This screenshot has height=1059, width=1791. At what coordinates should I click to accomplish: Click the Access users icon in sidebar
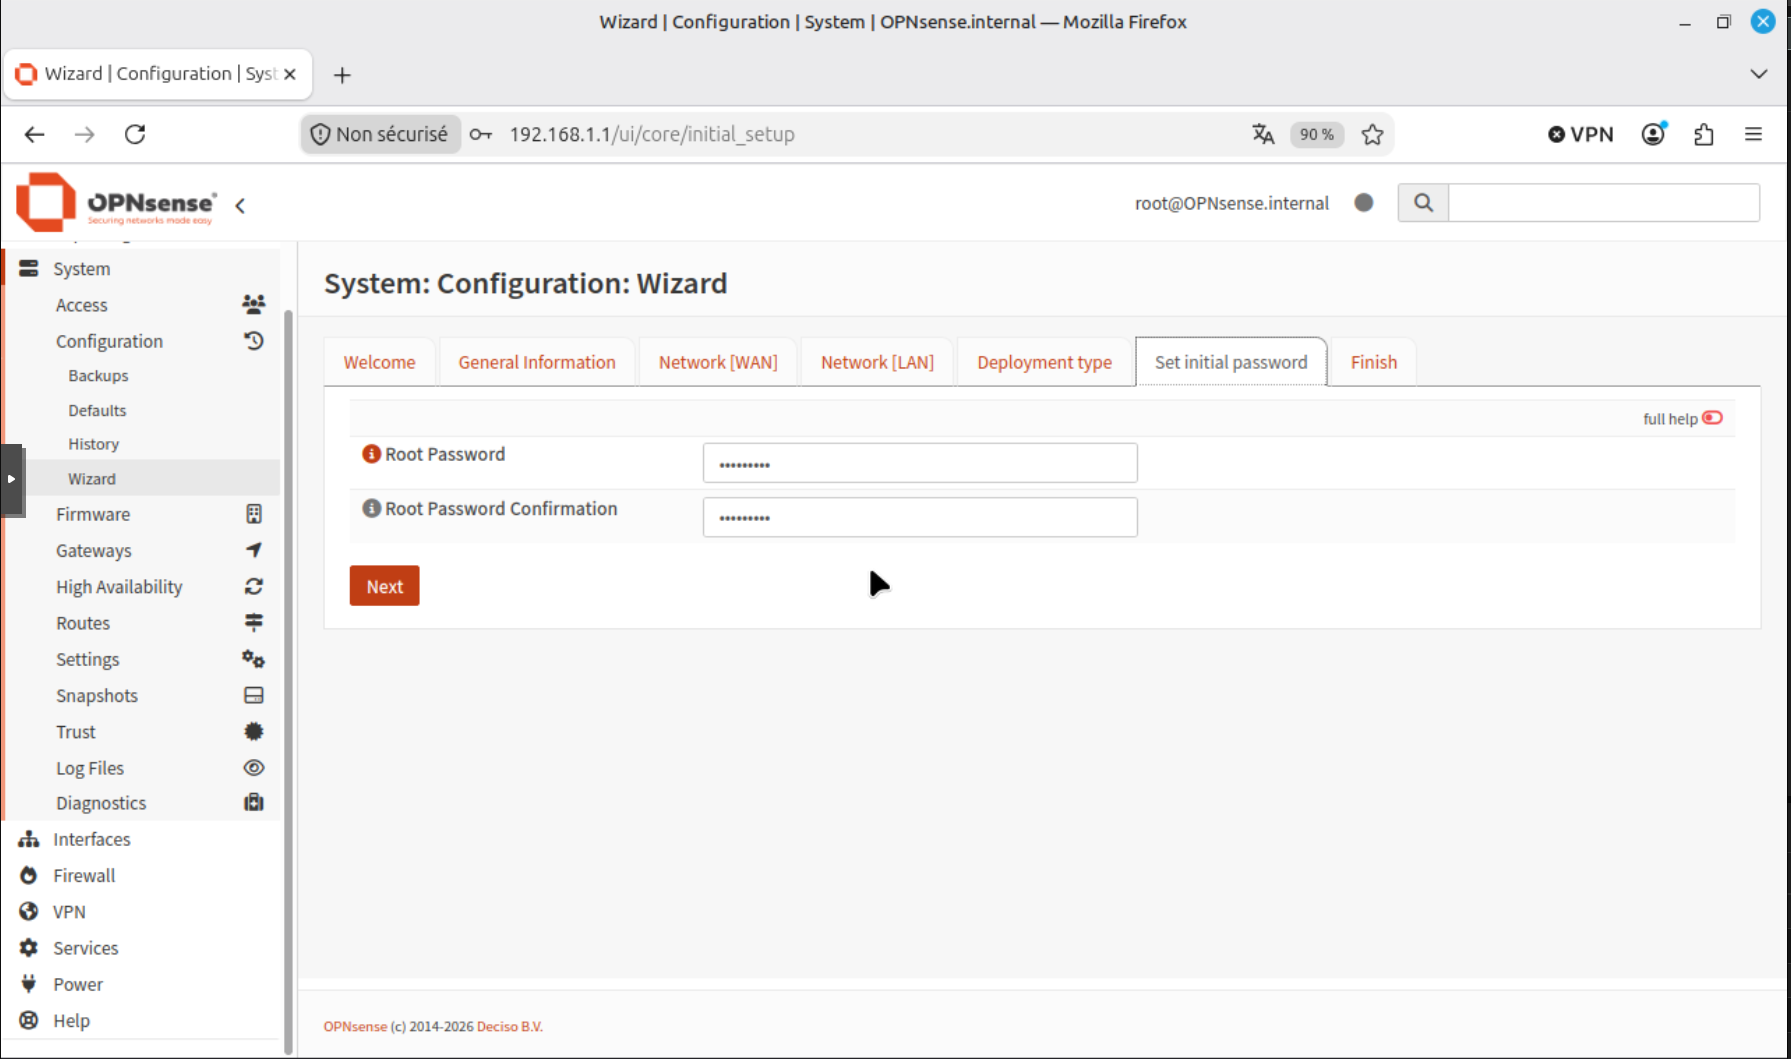click(x=254, y=304)
